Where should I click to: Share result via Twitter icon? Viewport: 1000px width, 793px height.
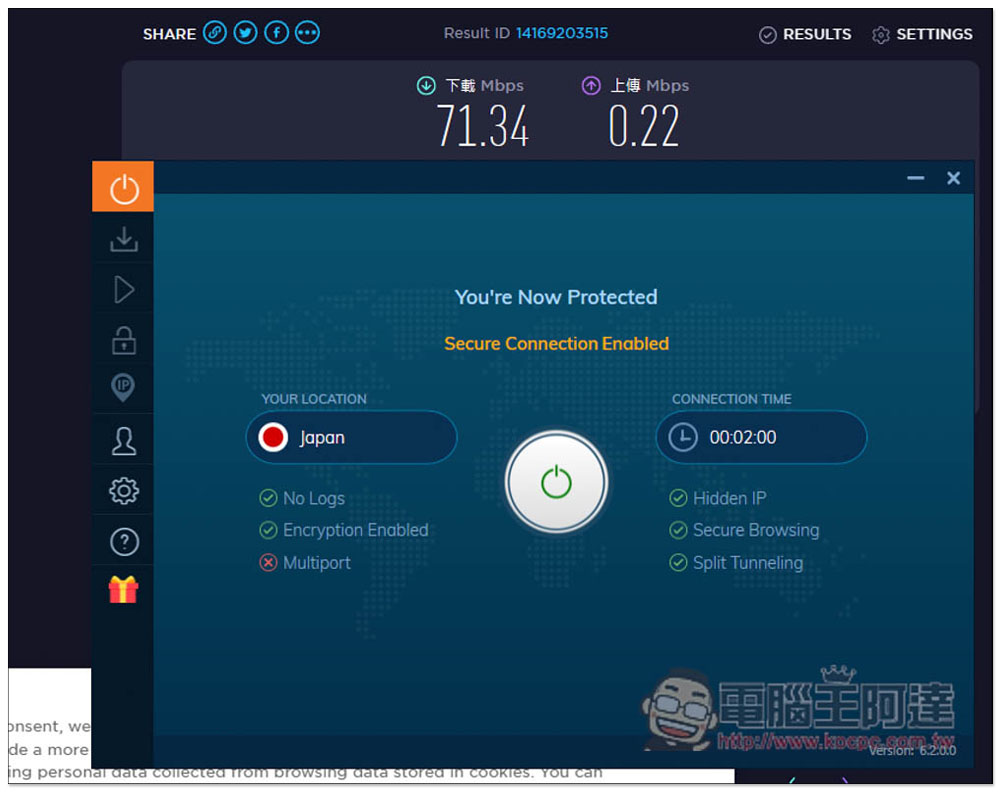pyautogui.click(x=245, y=33)
